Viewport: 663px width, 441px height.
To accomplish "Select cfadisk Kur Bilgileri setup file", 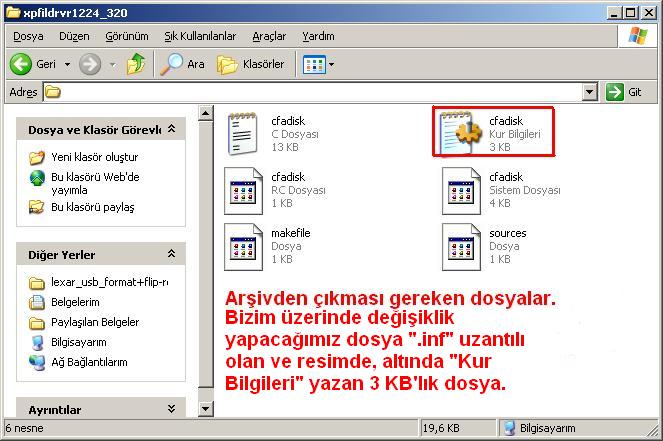I will click(461, 132).
